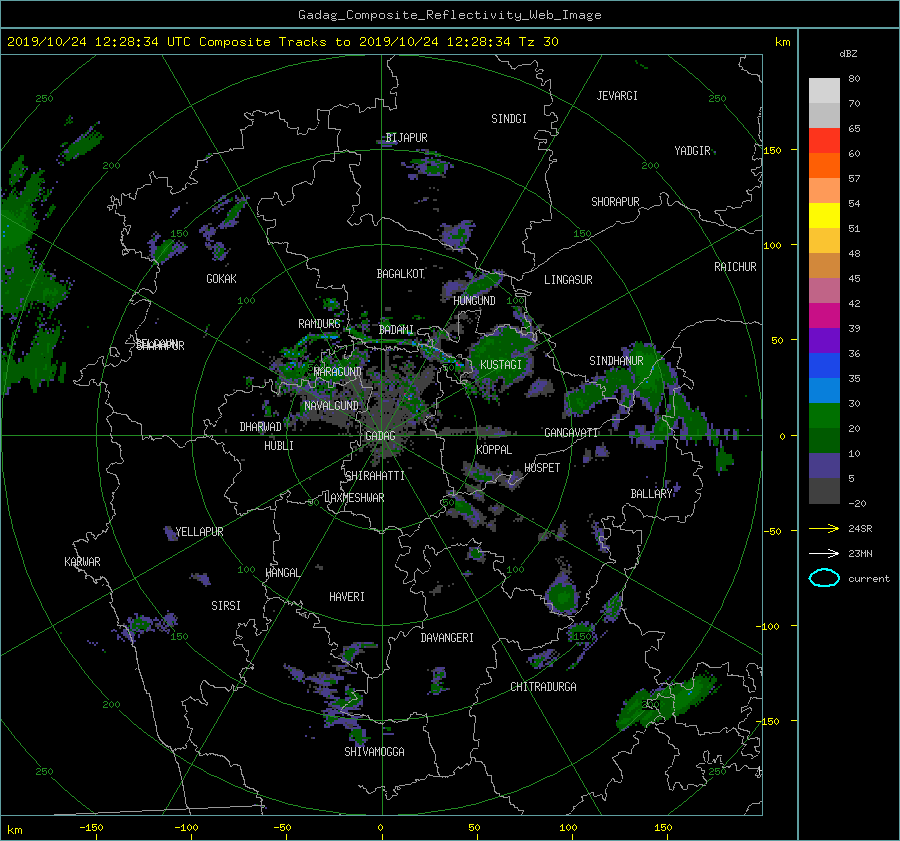Click the GANGAVATI city label
Viewport: 900px width, 841px height.
(572, 433)
